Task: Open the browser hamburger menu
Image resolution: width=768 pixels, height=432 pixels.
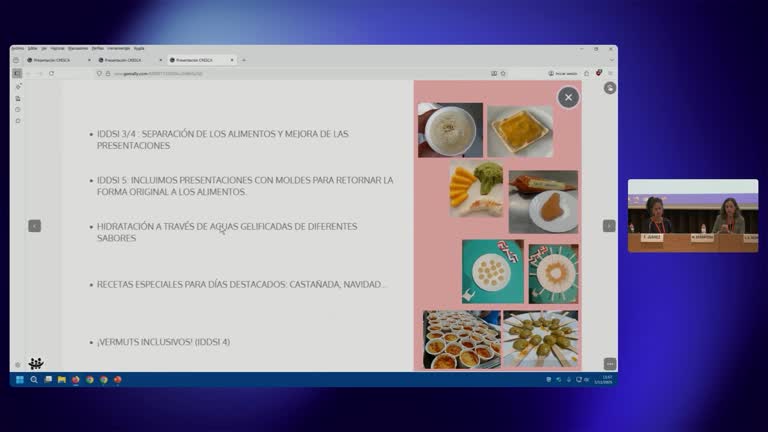Action: tap(610, 73)
